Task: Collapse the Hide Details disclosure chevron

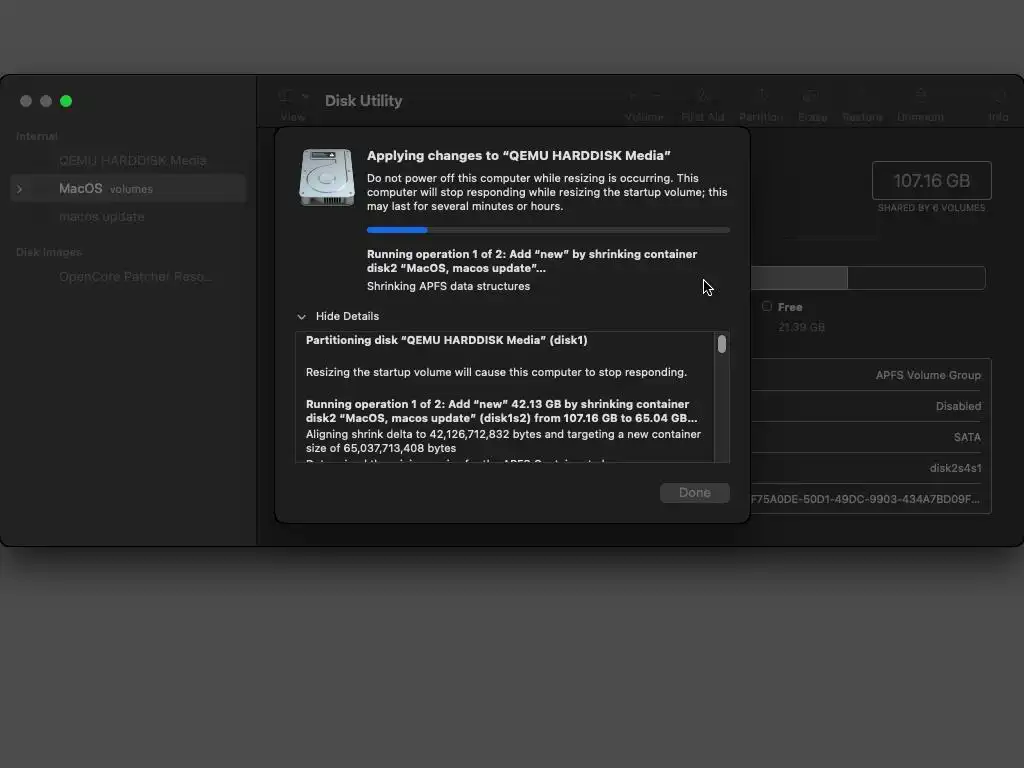Action: click(x=301, y=317)
